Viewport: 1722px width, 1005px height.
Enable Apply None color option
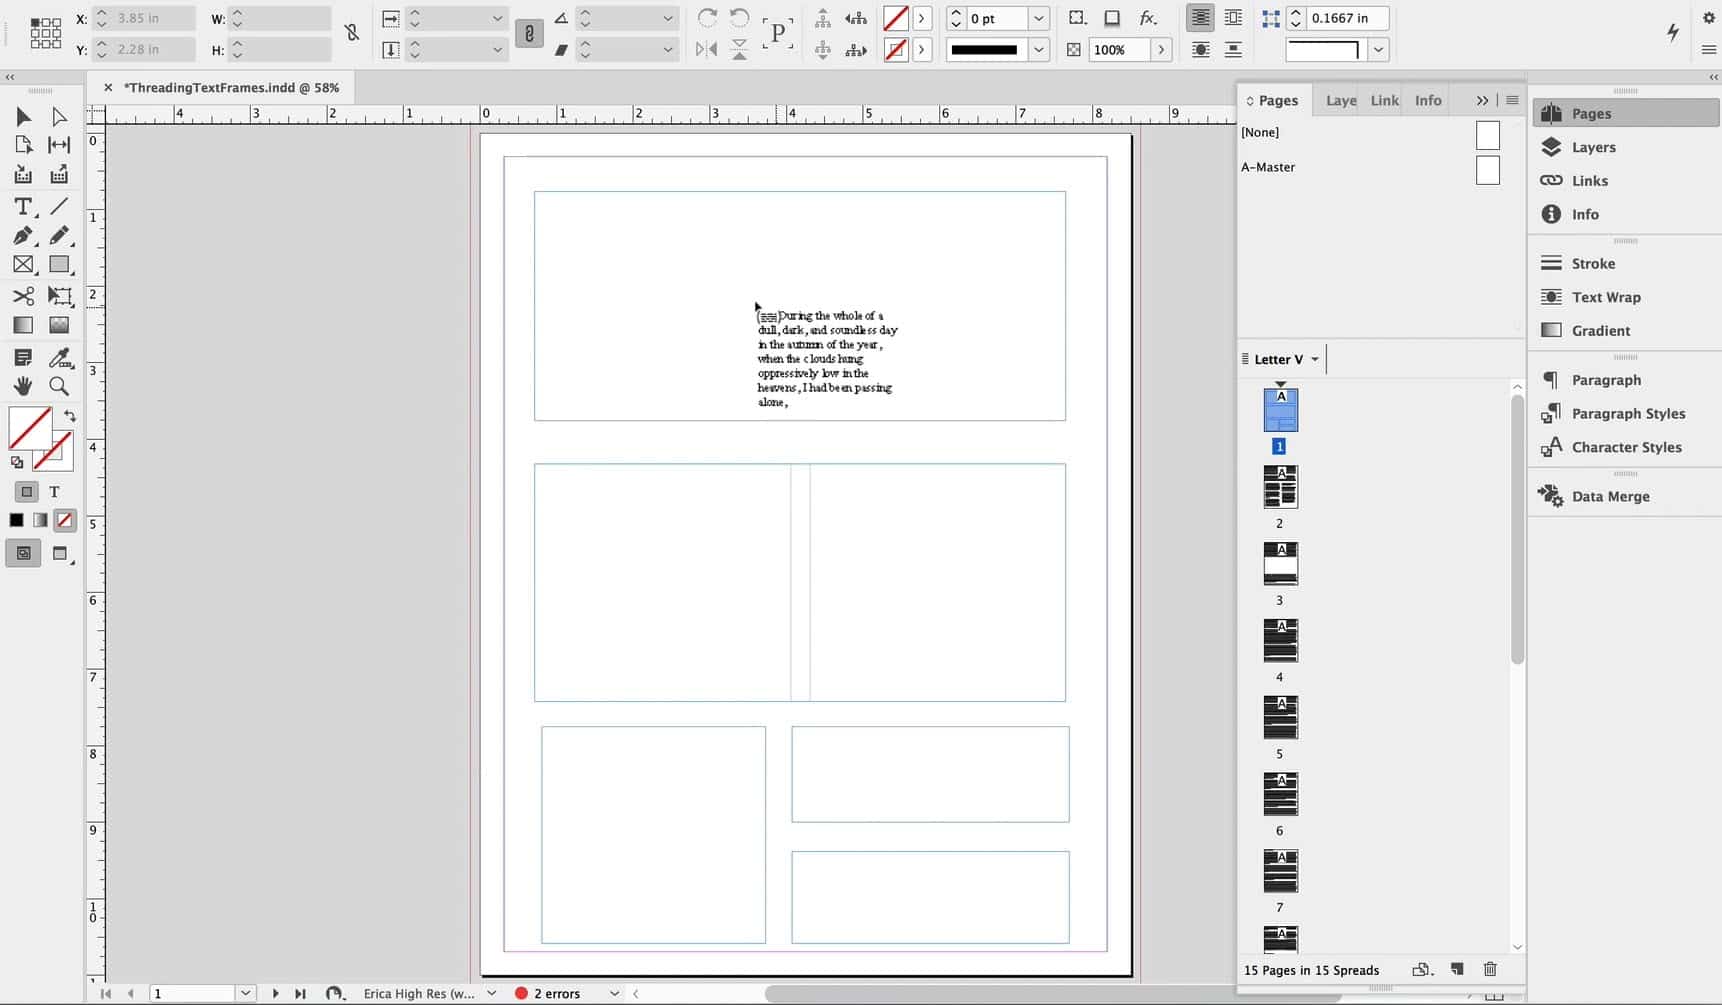click(x=64, y=520)
